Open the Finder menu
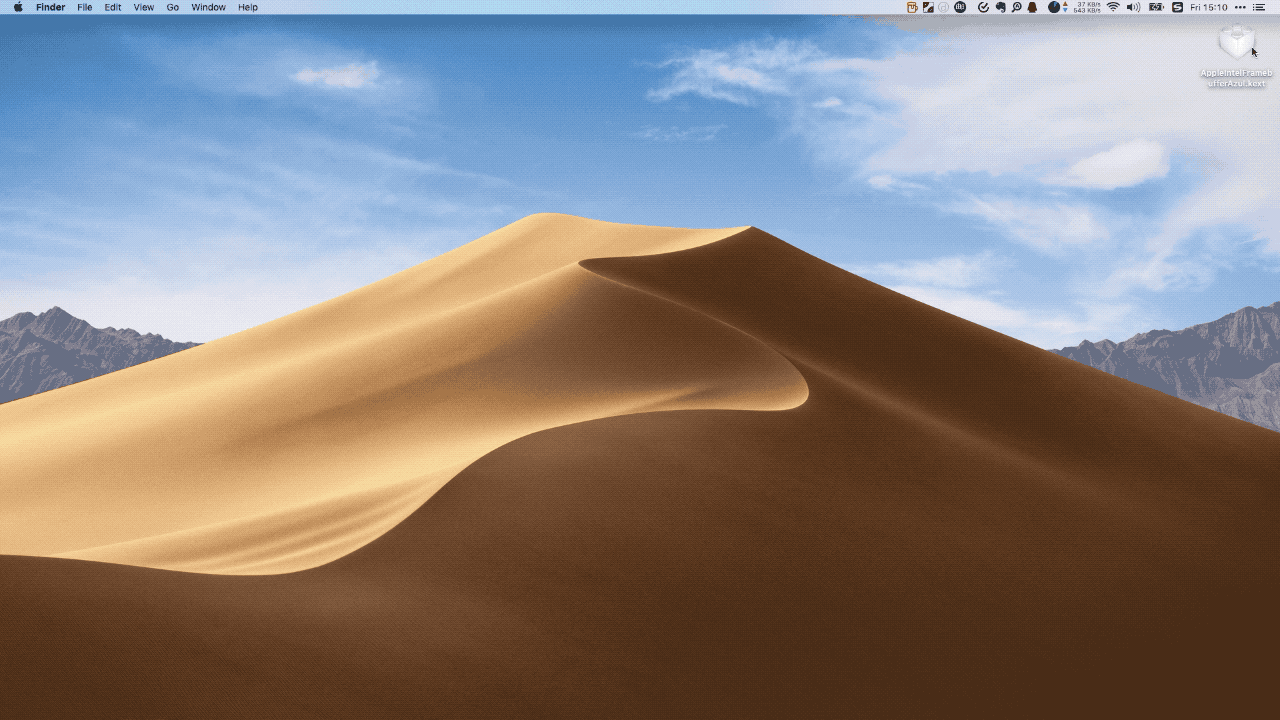1280x720 pixels. coord(50,7)
